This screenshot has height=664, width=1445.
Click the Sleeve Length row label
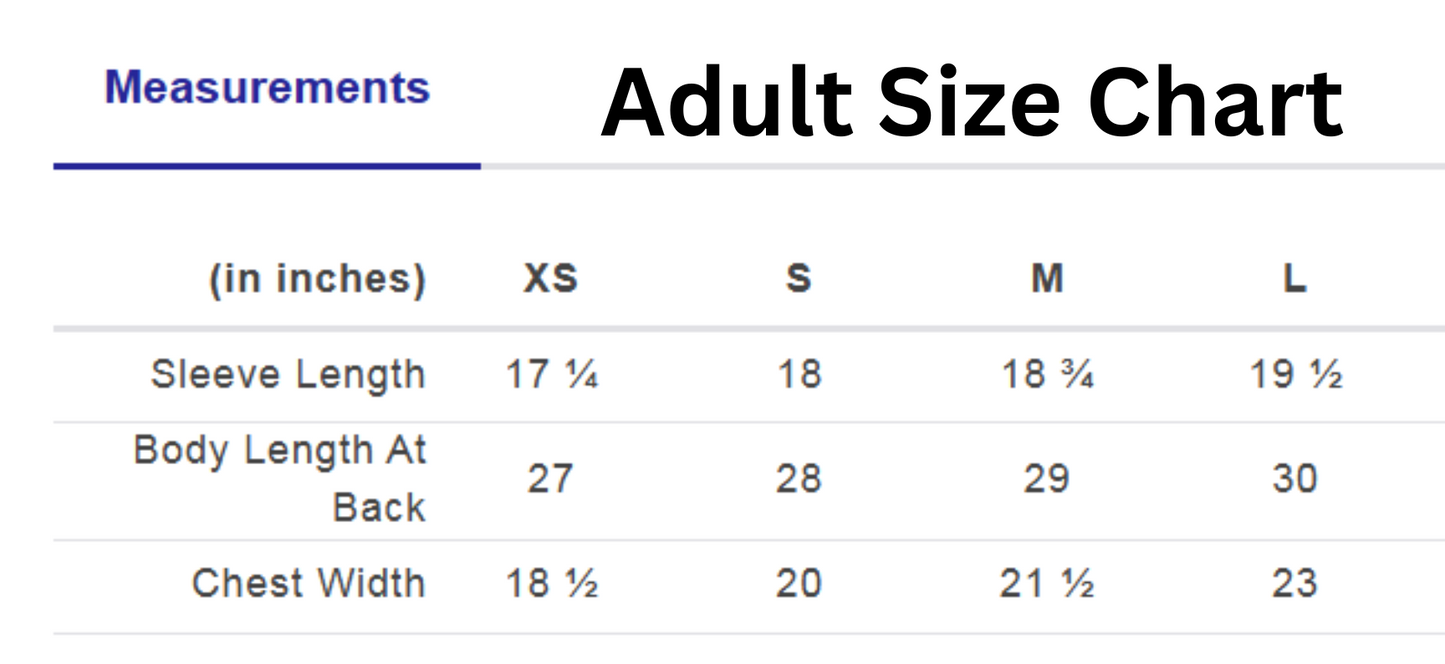click(288, 375)
